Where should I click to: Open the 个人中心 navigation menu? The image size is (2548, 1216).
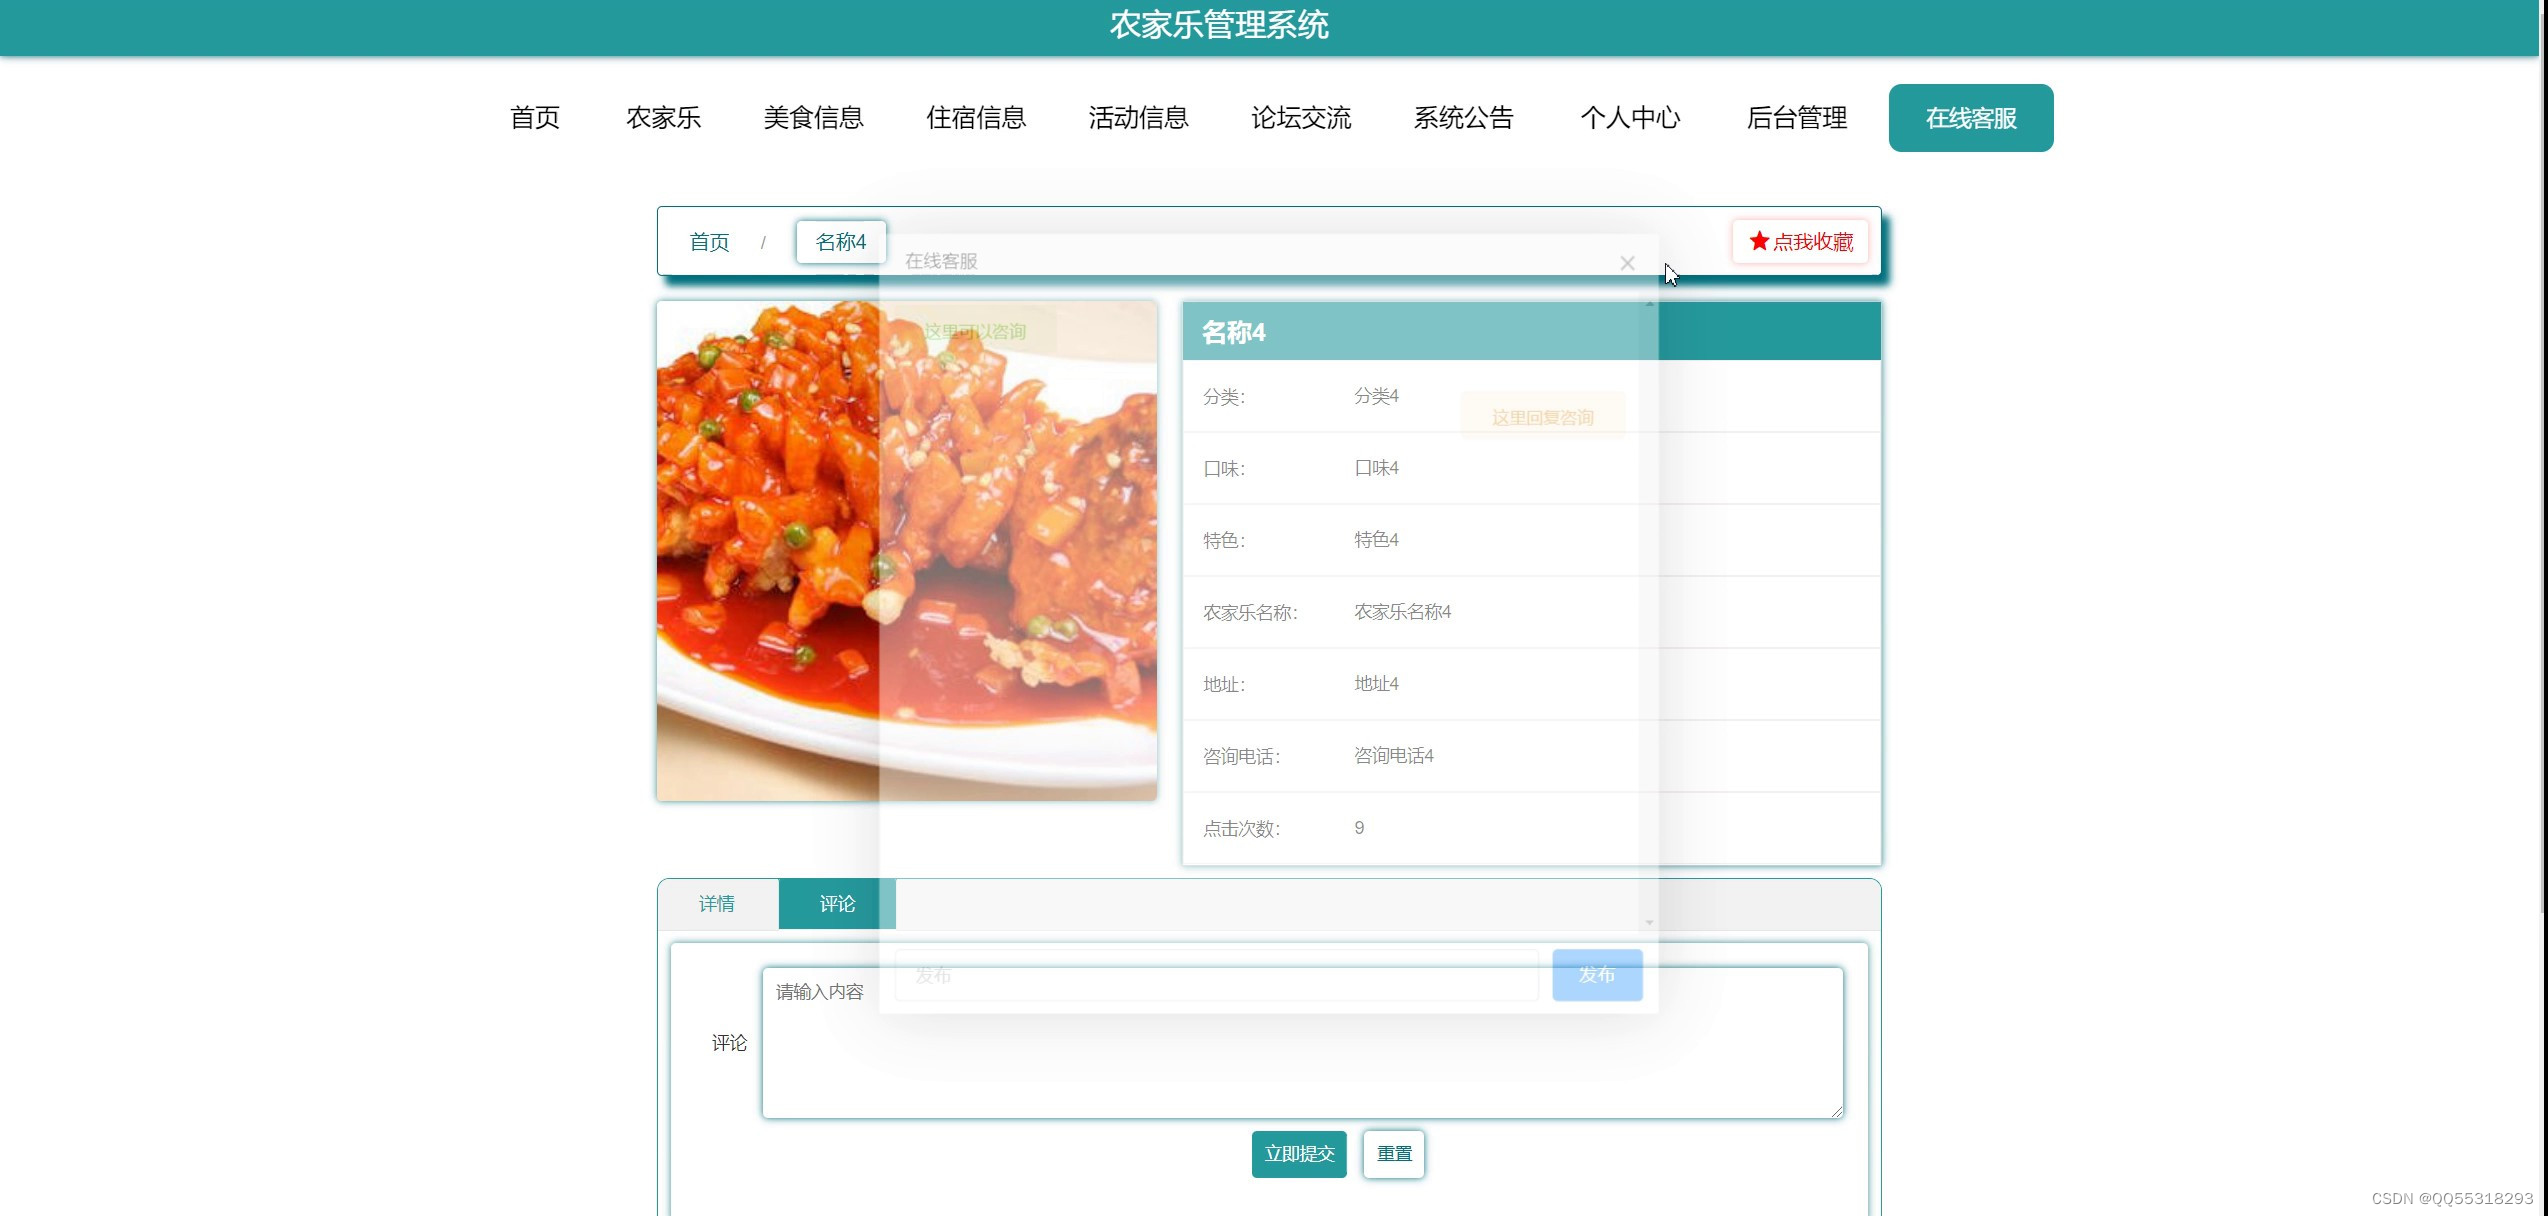pos(1630,118)
